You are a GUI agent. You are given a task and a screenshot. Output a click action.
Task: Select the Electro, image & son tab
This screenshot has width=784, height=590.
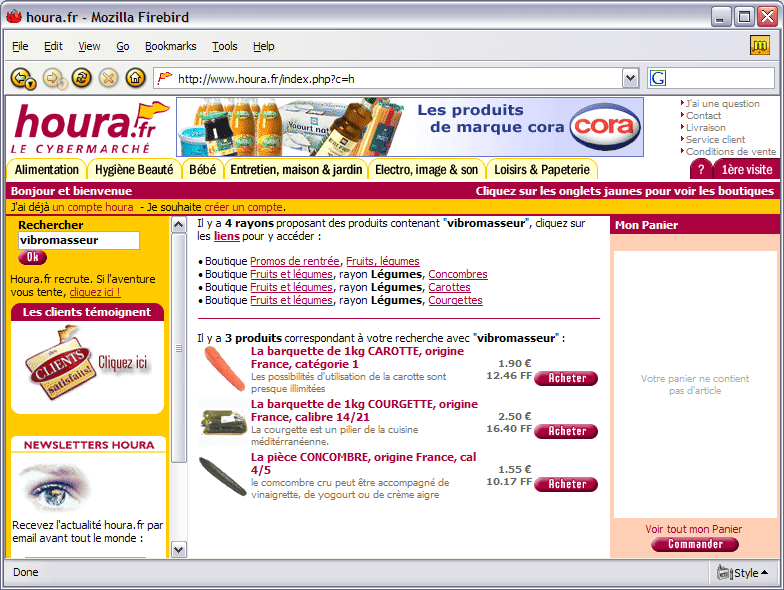(426, 170)
